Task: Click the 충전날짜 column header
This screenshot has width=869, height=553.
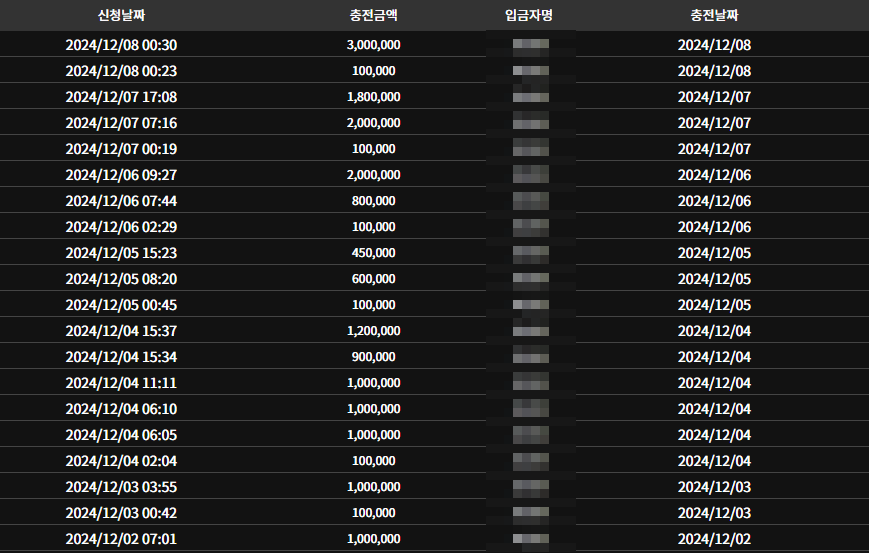Action: click(x=714, y=15)
